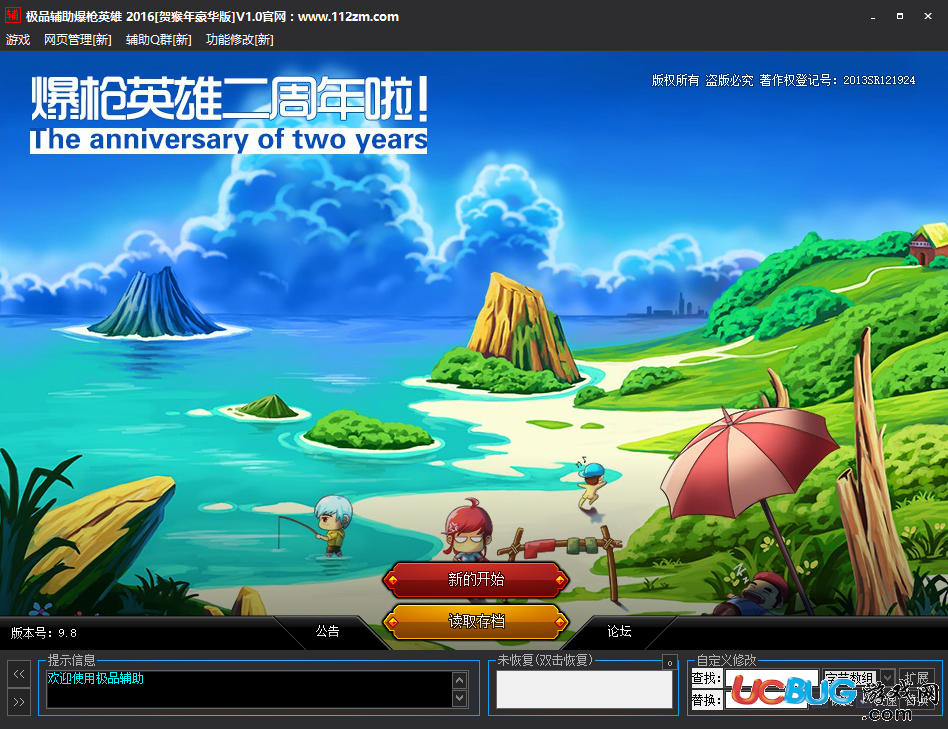Viewport: 948px width, 729px height.
Task: Start a new game with 新的开始
Action: coord(476,580)
